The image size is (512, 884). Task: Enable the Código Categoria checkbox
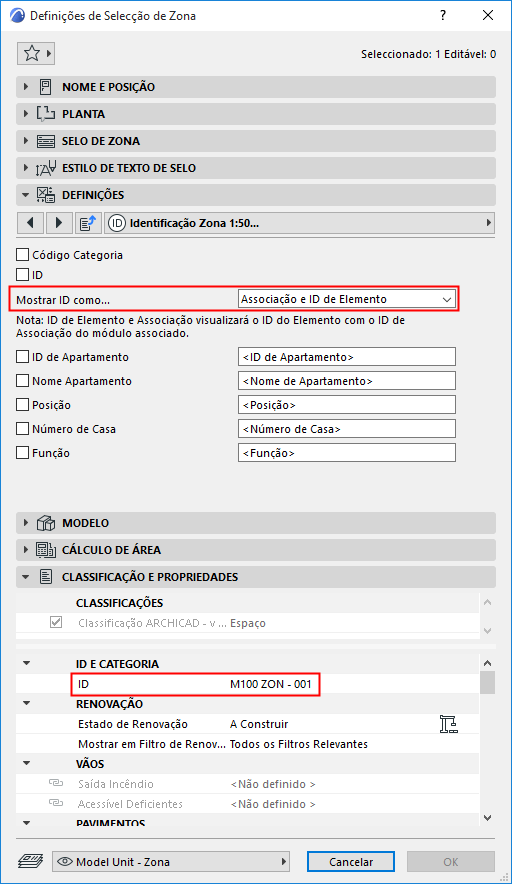click(x=23, y=255)
